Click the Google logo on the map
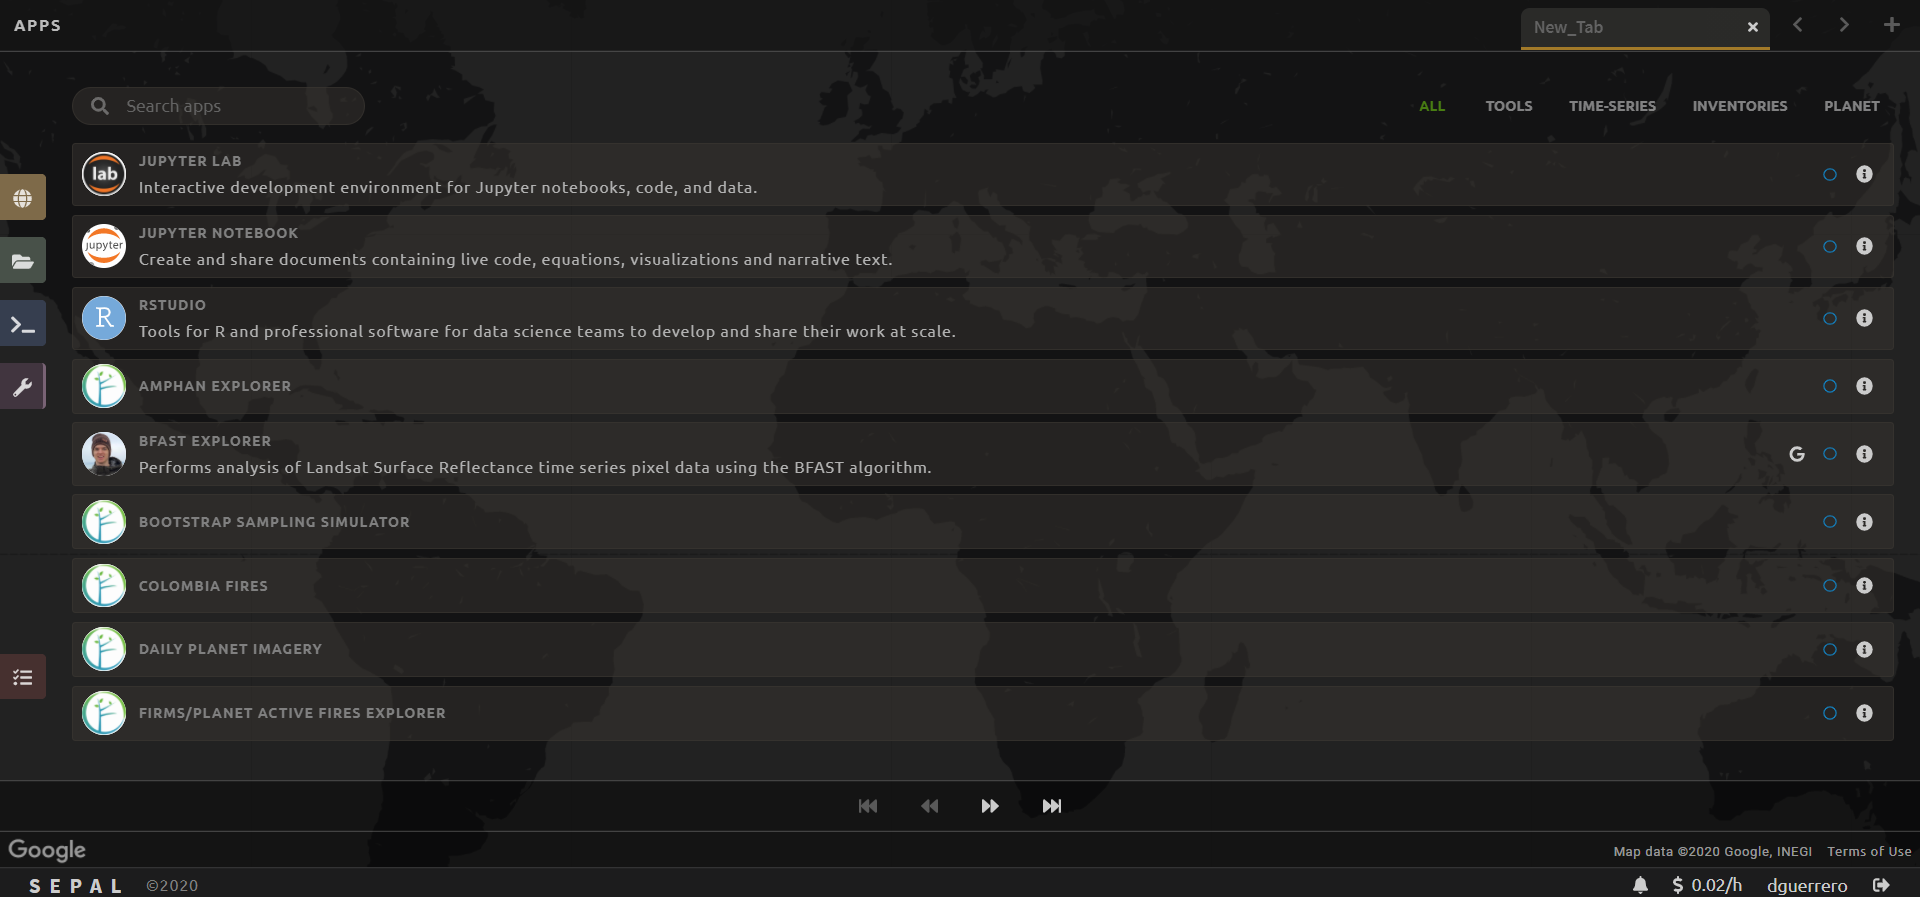Image resolution: width=1920 pixels, height=897 pixels. (x=47, y=850)
